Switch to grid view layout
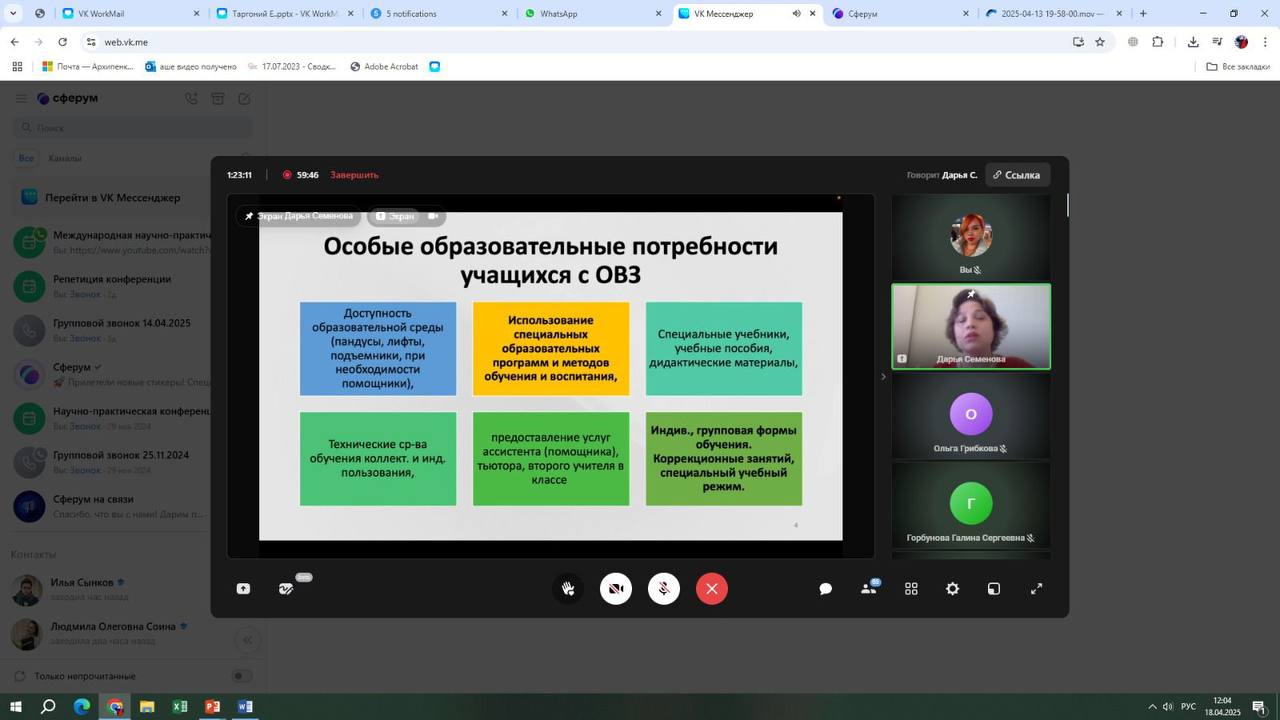 tap(911, 589)
